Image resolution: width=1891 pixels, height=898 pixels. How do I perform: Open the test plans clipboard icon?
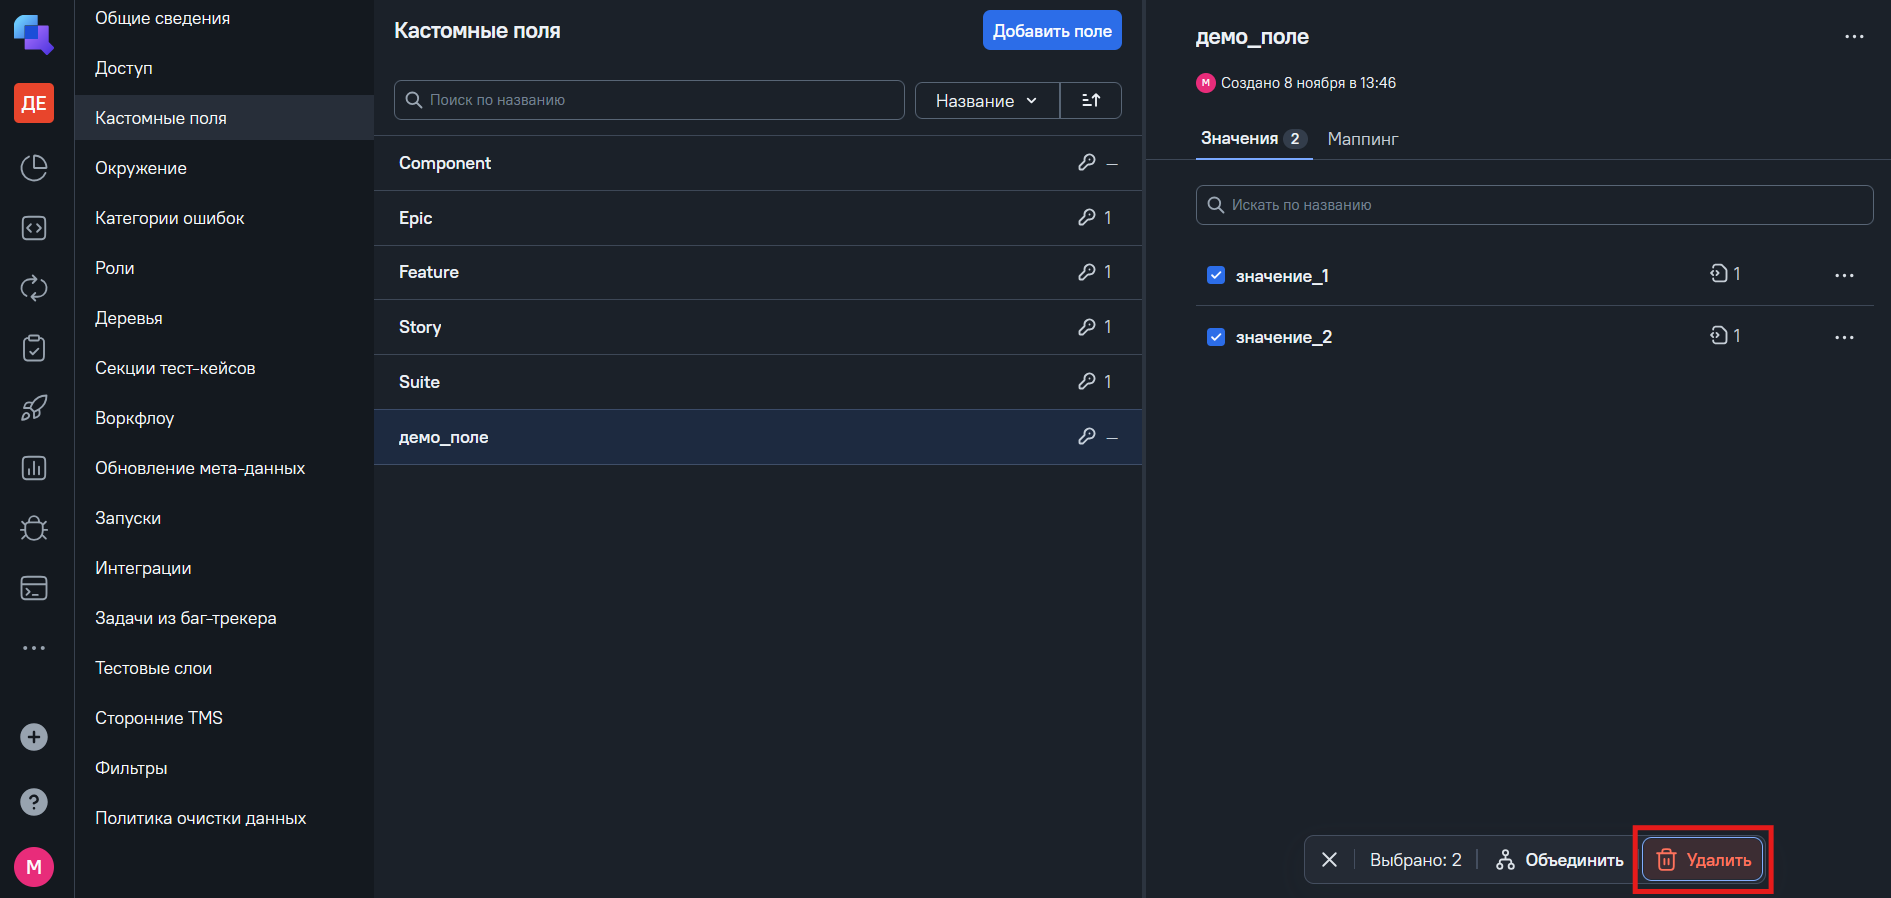pyautogui.click(x=34, y=348)
